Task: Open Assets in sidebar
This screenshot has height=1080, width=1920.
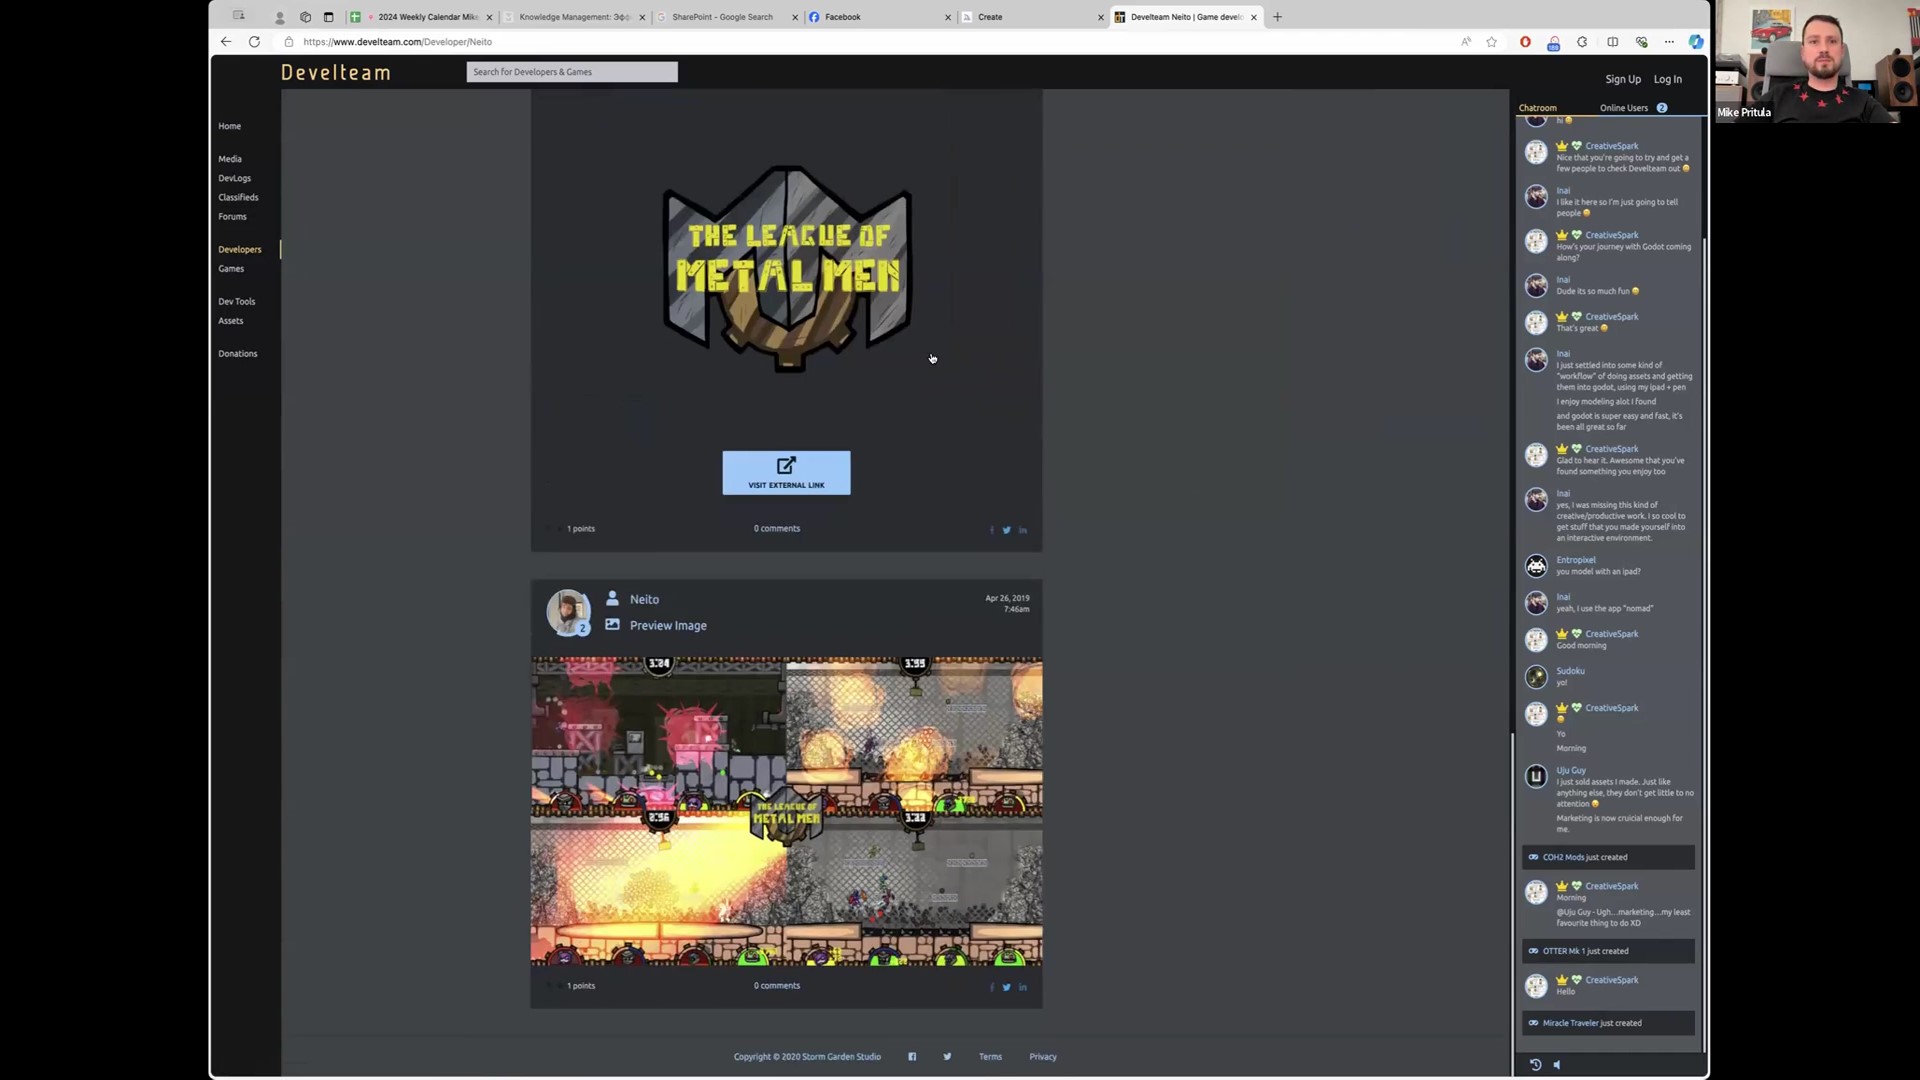Action: click(231, 320)
